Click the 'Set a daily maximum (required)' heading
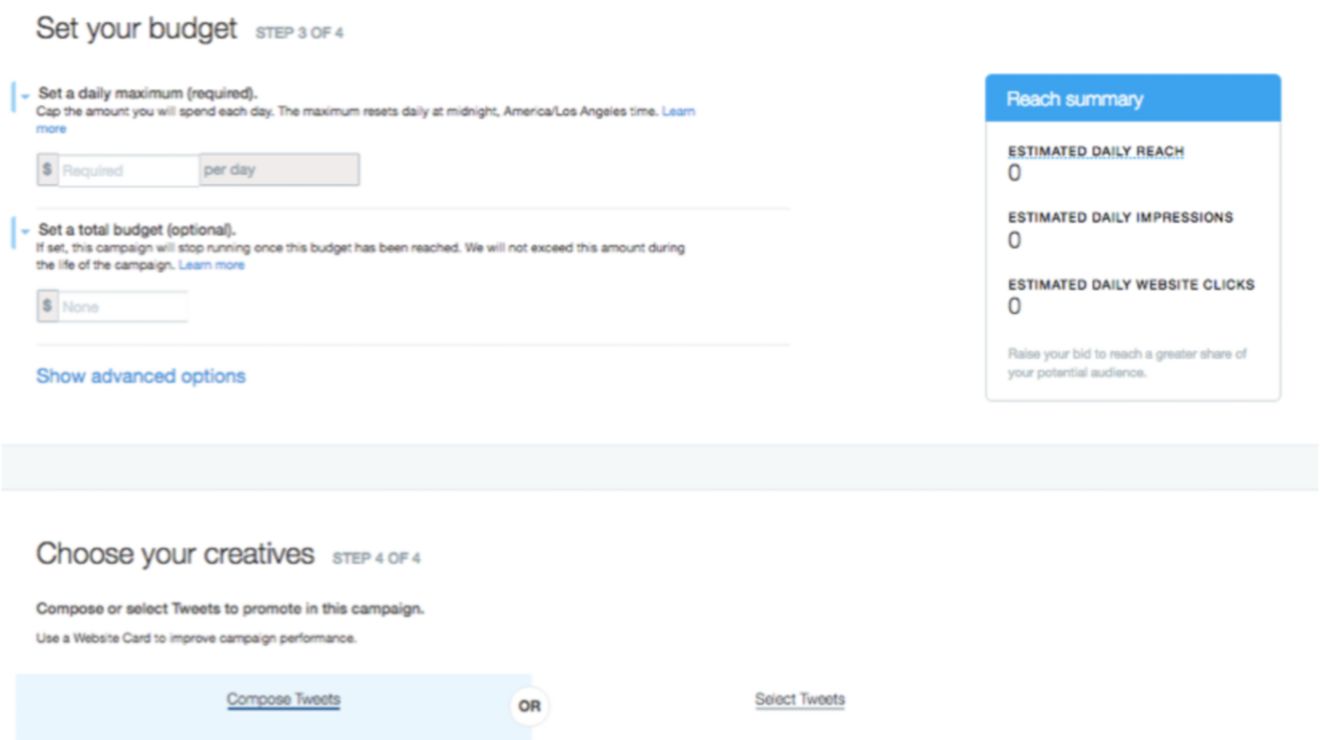This screenshot has width=1320, height=740. click(148, 94)
